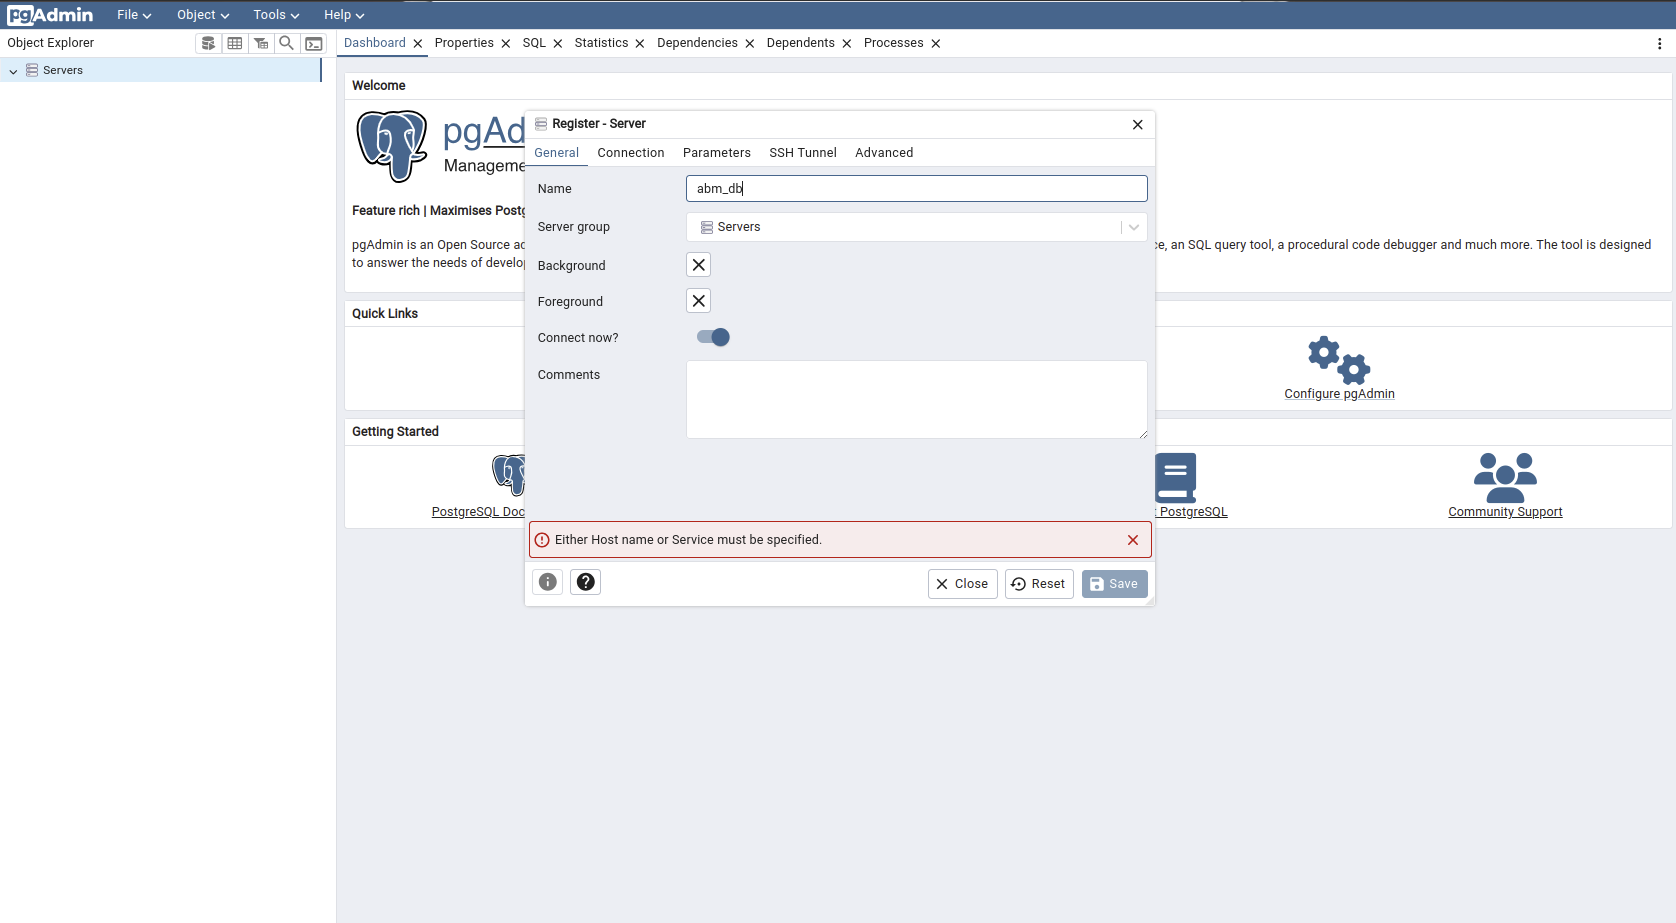The image size is (1676, 923).
Task: Open the Processes tab
Action: point(893,43)
